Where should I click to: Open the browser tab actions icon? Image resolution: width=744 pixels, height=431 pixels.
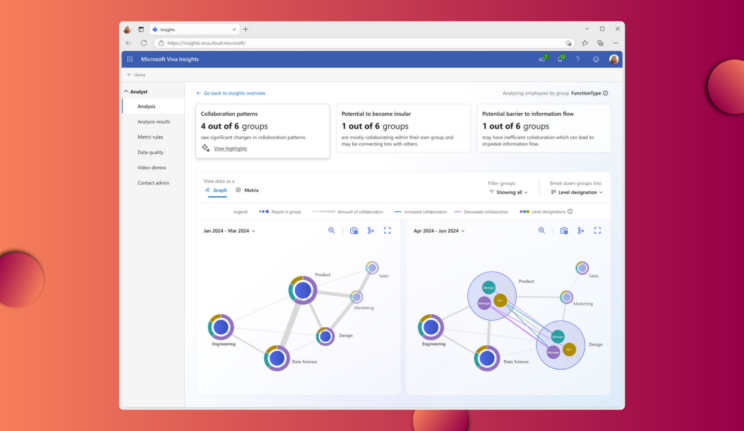point(141,29)
